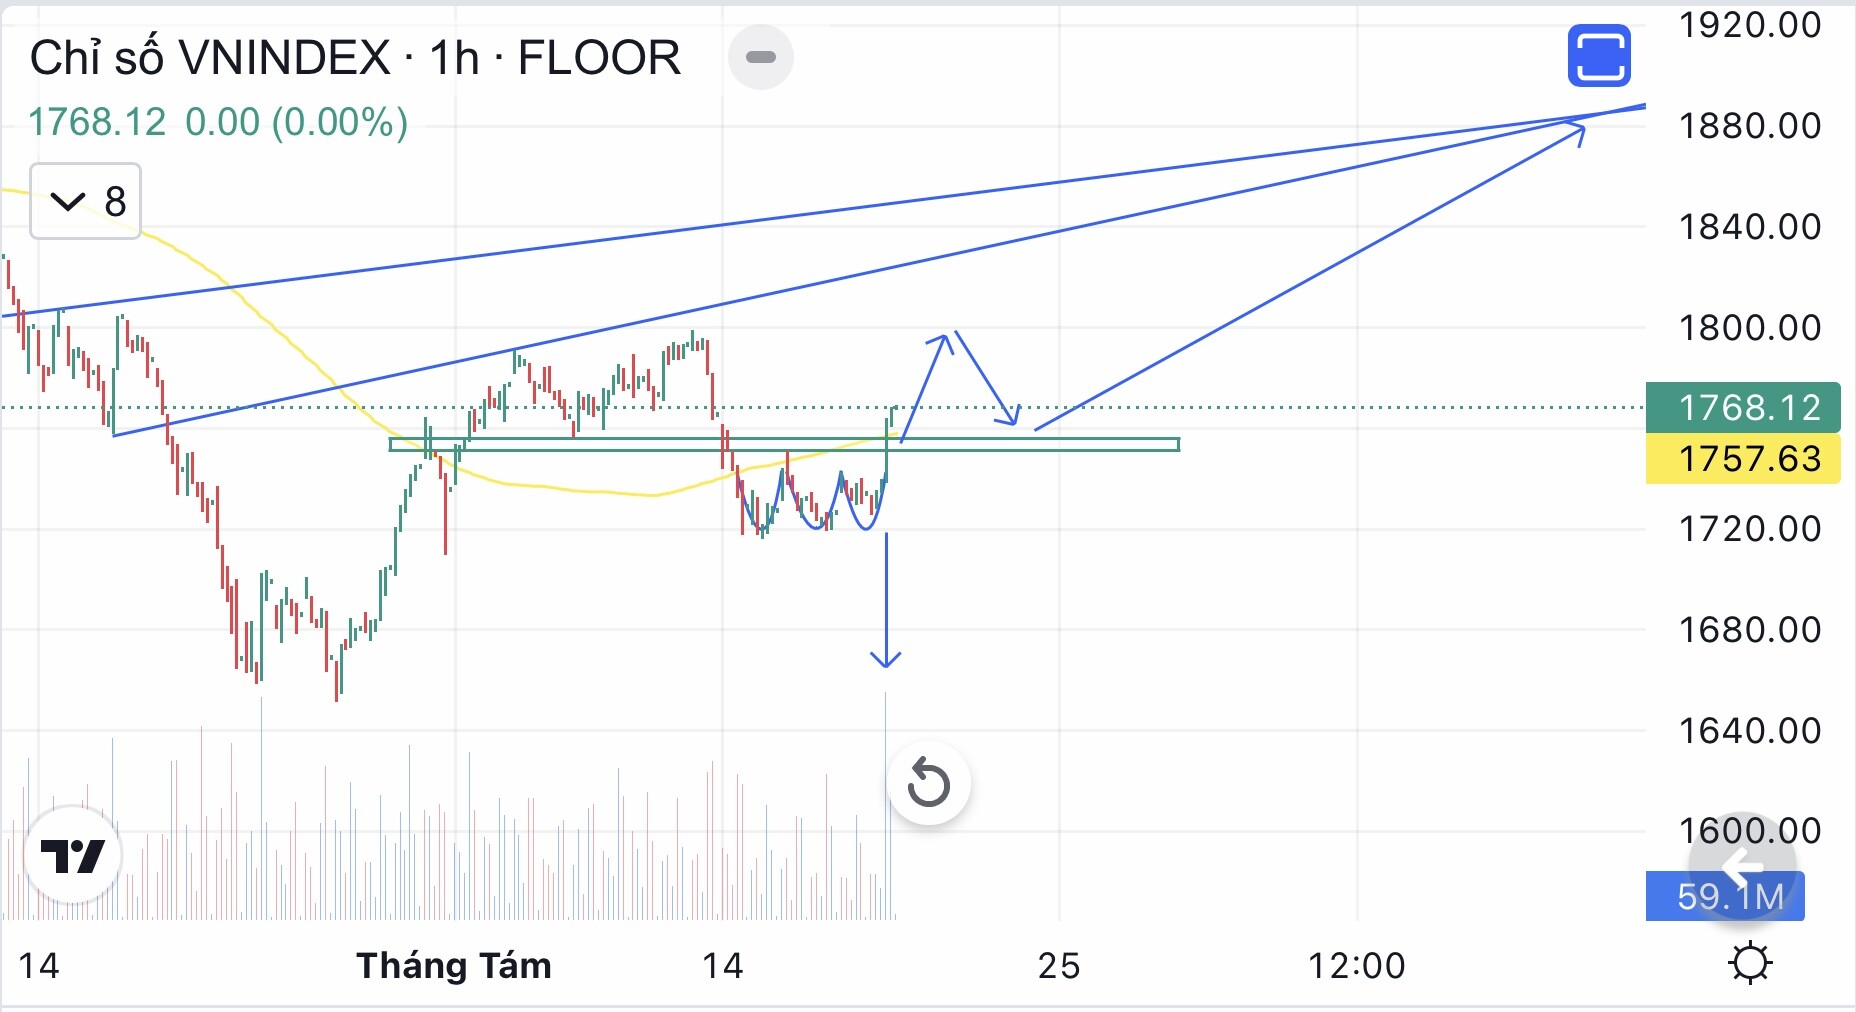Viewport: 1856px width, 1012px height.
Task: Toggle the gray minus collapse legend button
Action: pos(761,57)
